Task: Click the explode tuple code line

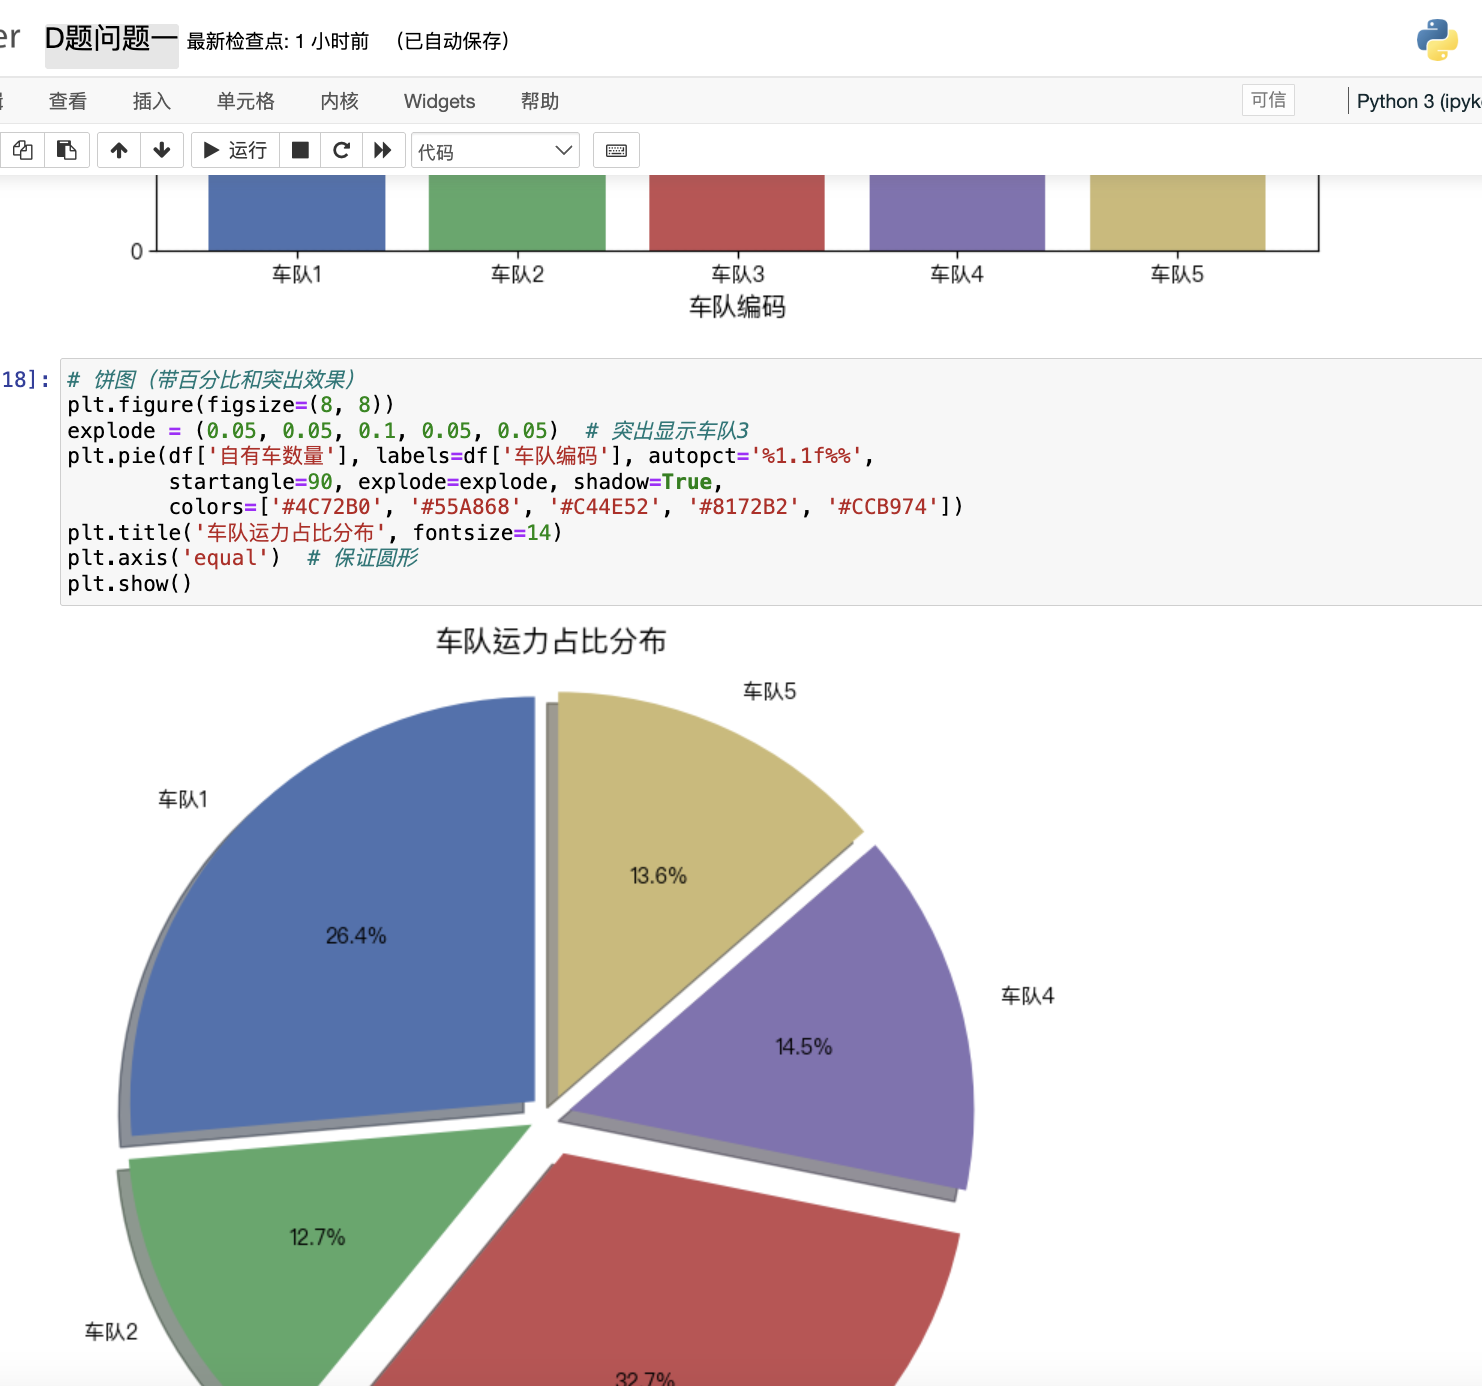Action: pyautogui.click(x=407, y=430)
